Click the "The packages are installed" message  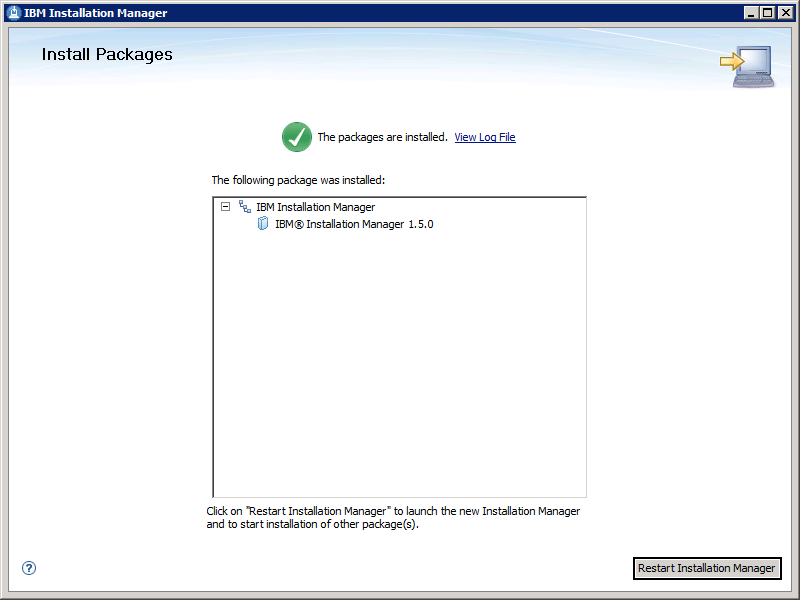382,137
